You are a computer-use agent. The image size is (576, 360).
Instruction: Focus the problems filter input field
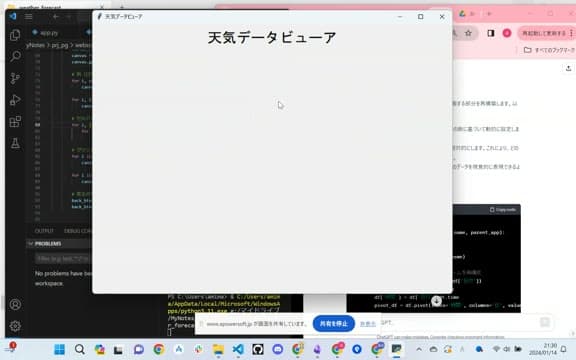63,259
